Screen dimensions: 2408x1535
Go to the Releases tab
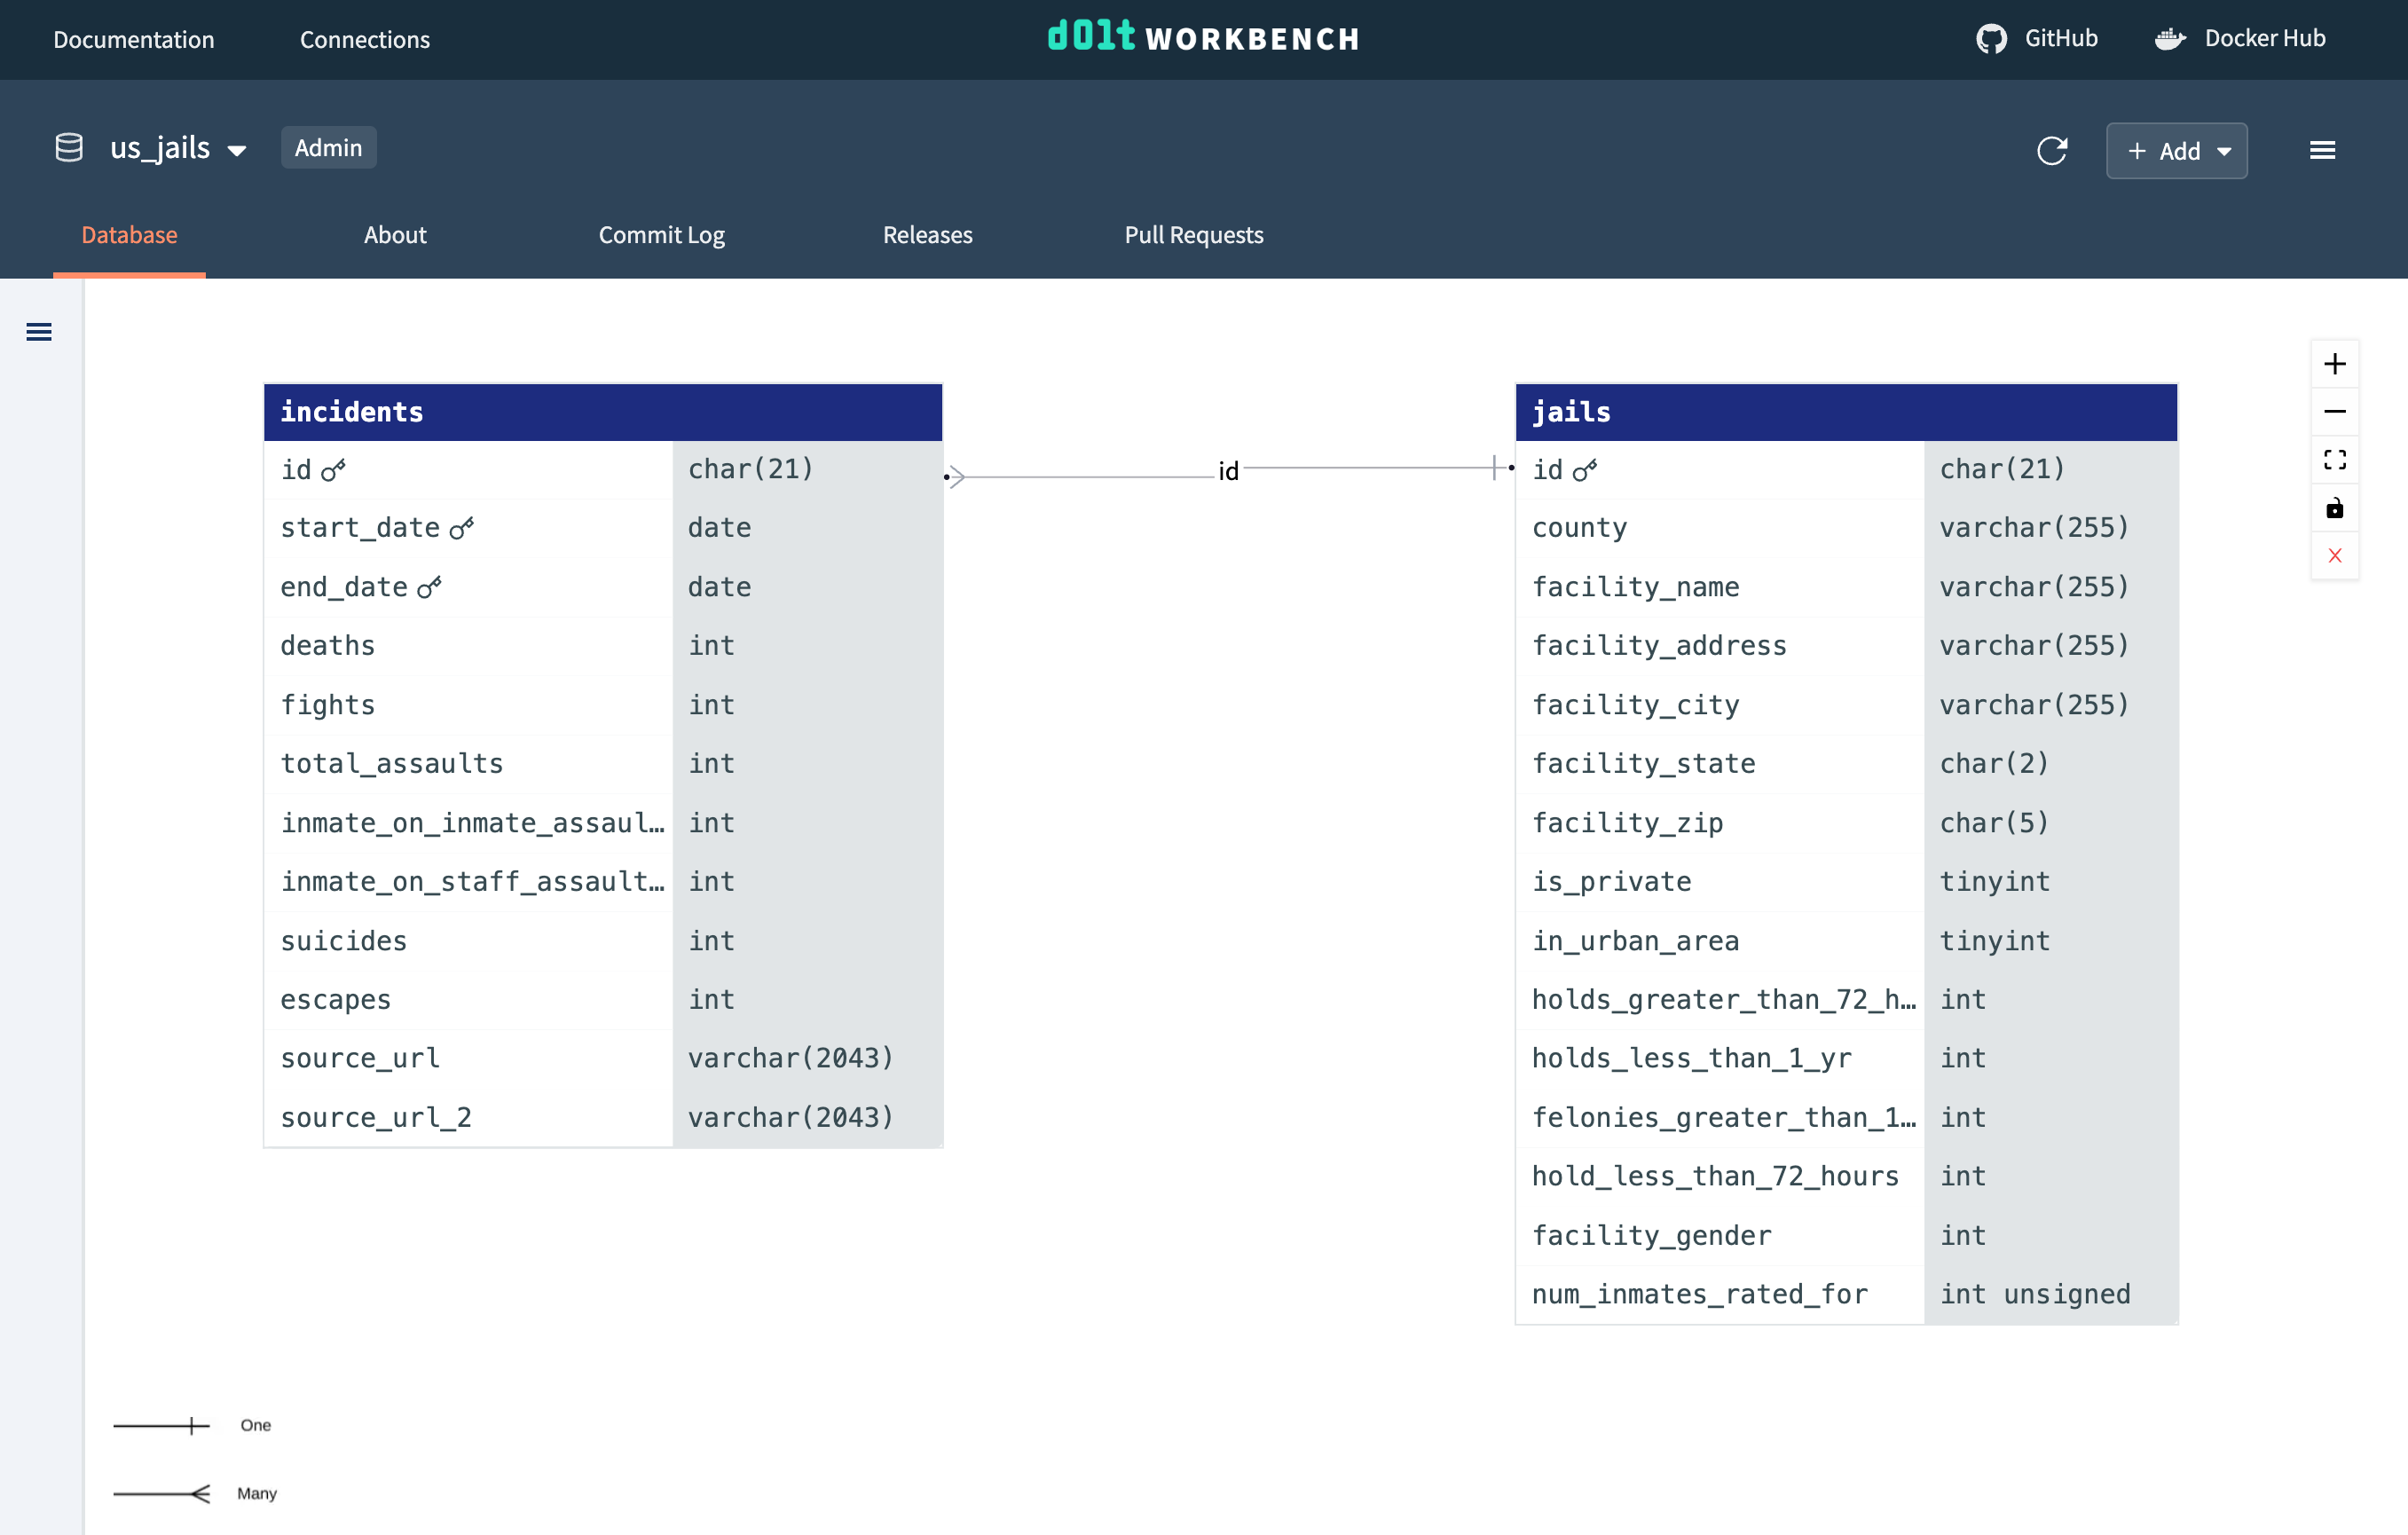(x=927, y=235)
